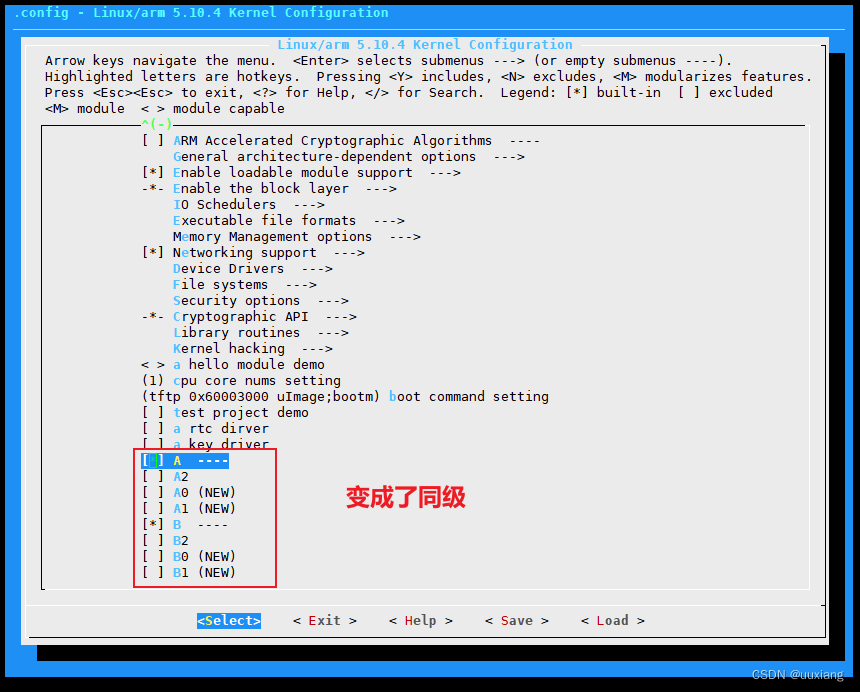Open the Library routines submenu

pos(261,333)
